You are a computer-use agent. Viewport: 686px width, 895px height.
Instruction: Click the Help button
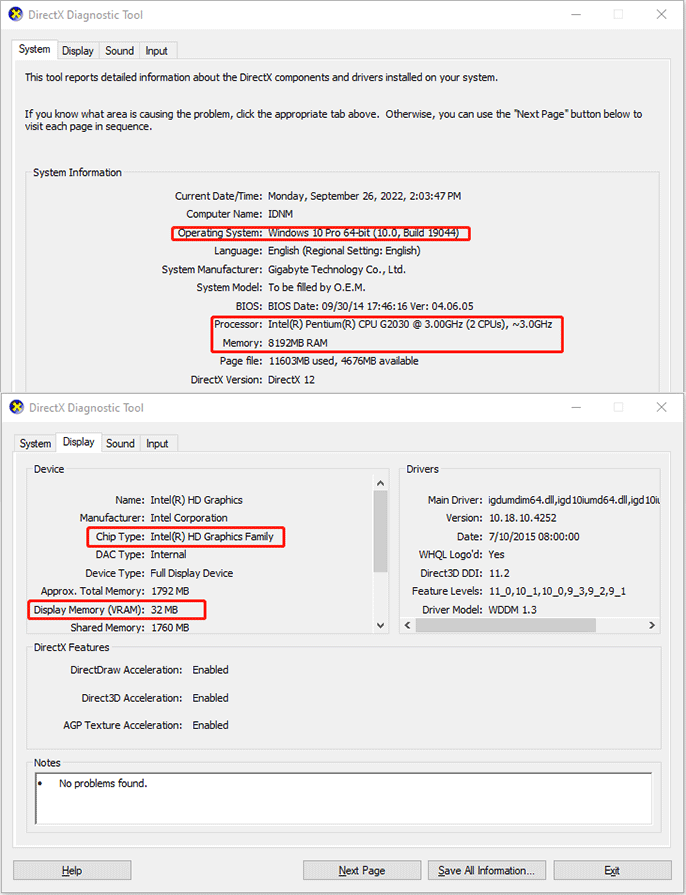coord(72,870)
